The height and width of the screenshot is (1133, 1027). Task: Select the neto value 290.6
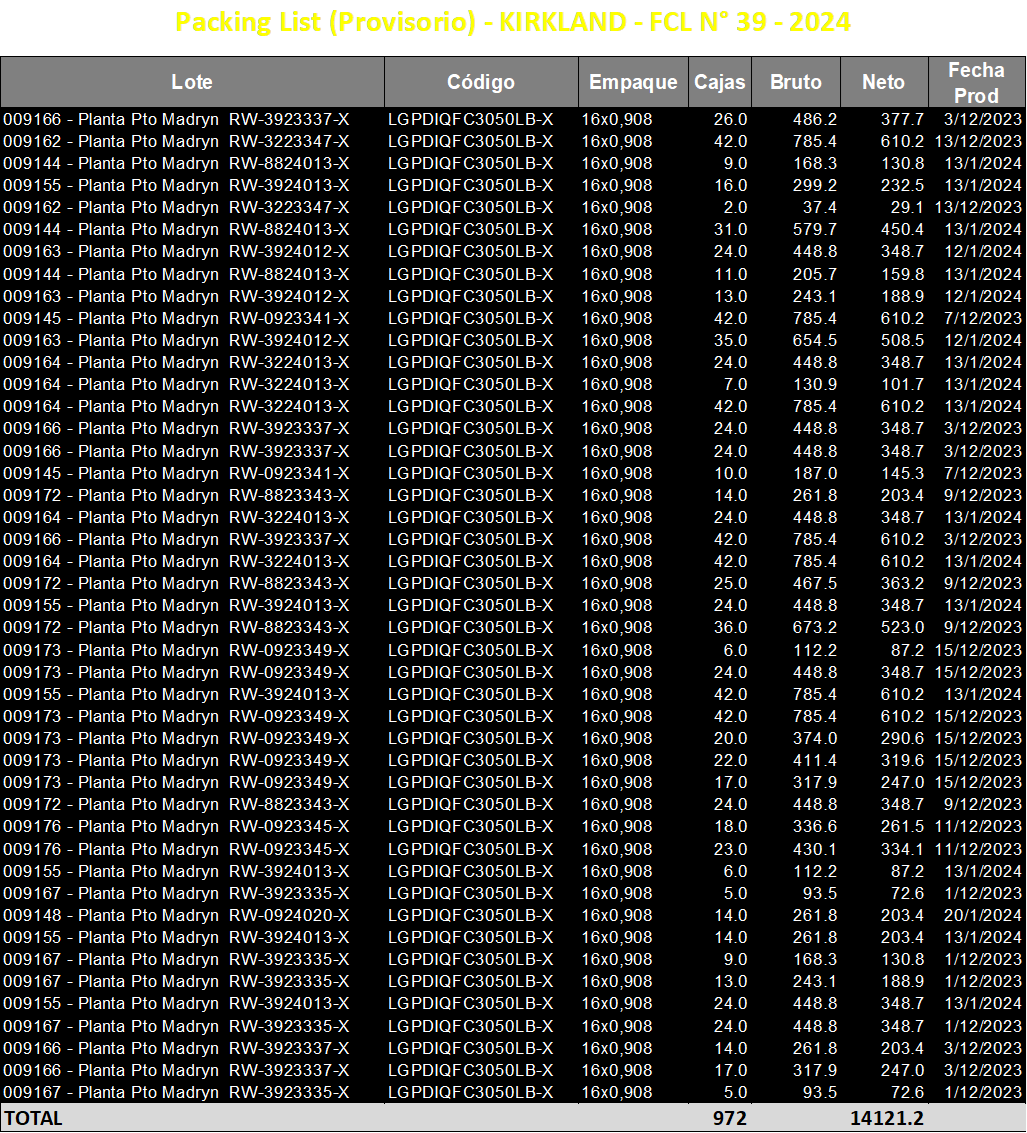coord(902,738)
